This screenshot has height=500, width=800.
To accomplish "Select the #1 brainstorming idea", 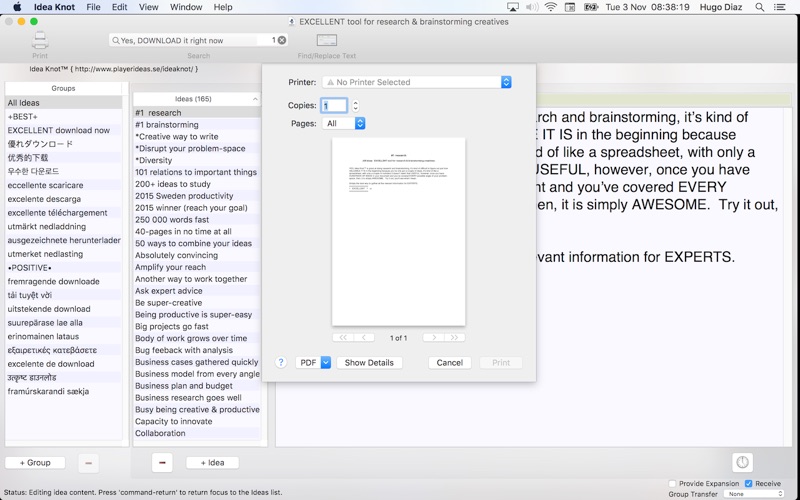I will (x=197, y=124).
